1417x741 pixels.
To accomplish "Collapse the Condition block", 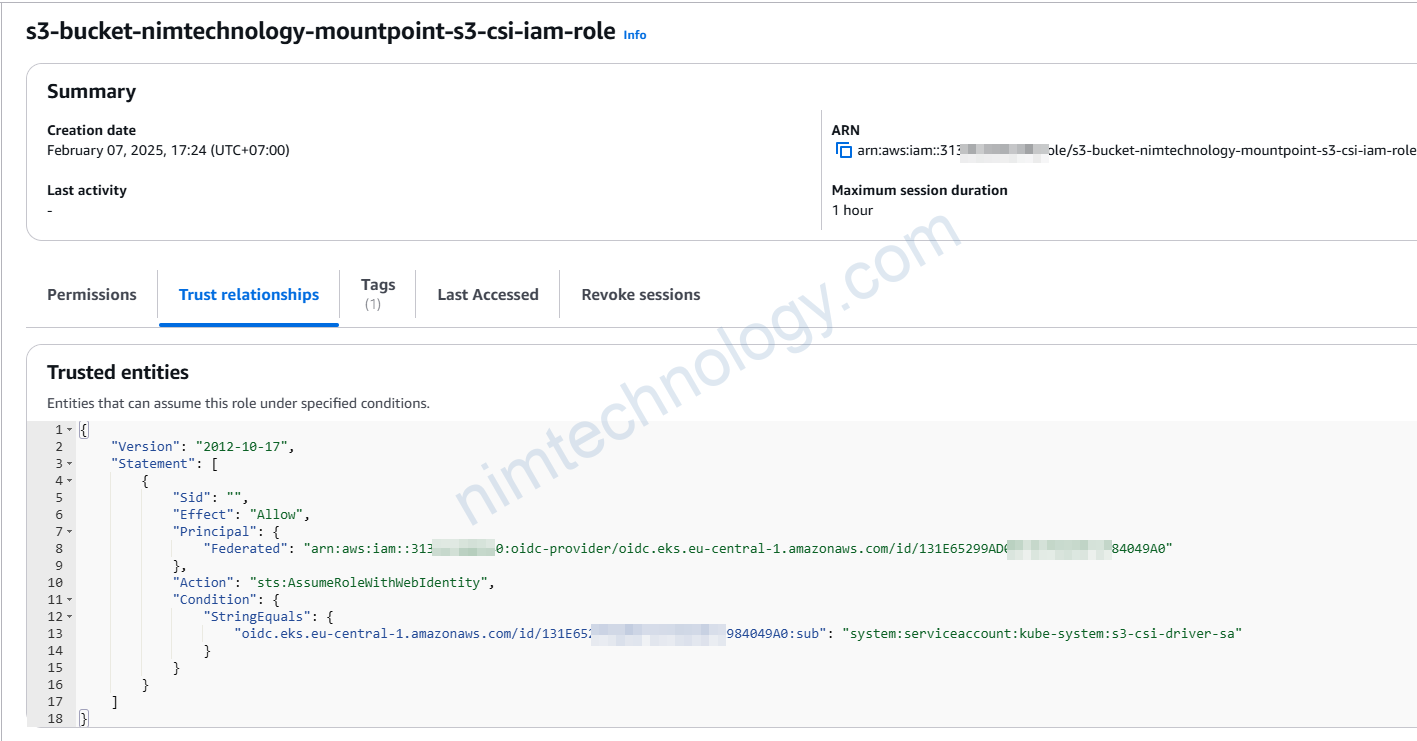I will tap(70, 600).
